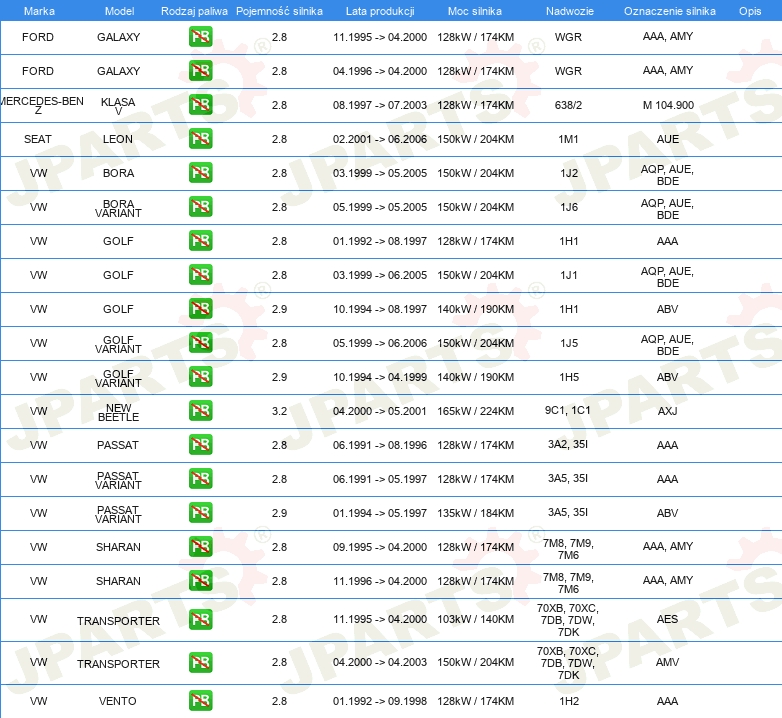Click the Oznaczenie silnika column header
Viewport: 782px width, 718px height.
point(670,11)
